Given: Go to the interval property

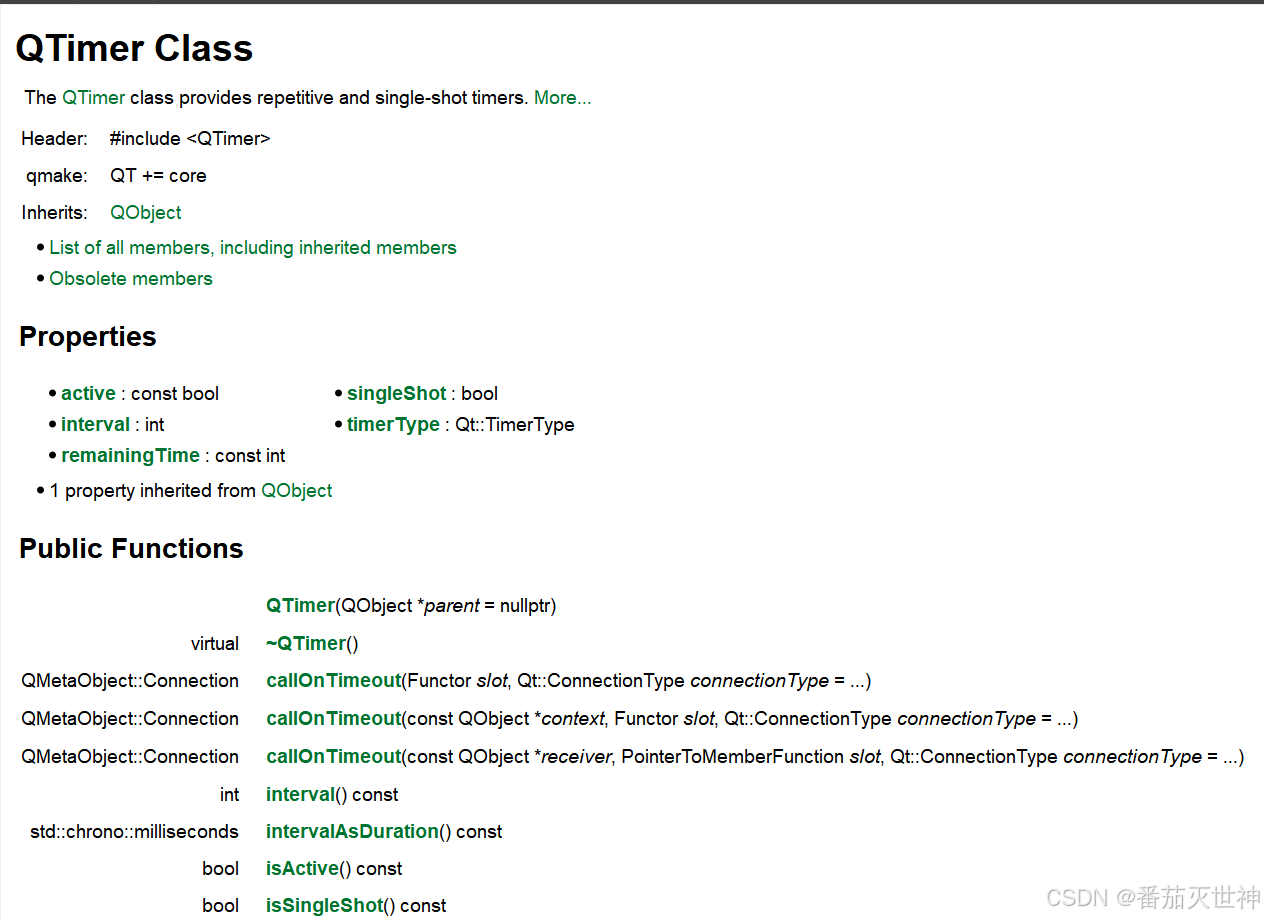Looking at the screenshot, I should (96, 425).
